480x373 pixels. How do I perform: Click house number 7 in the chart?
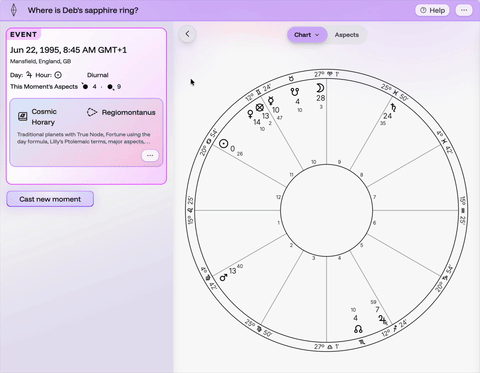[x=374, y=197]
